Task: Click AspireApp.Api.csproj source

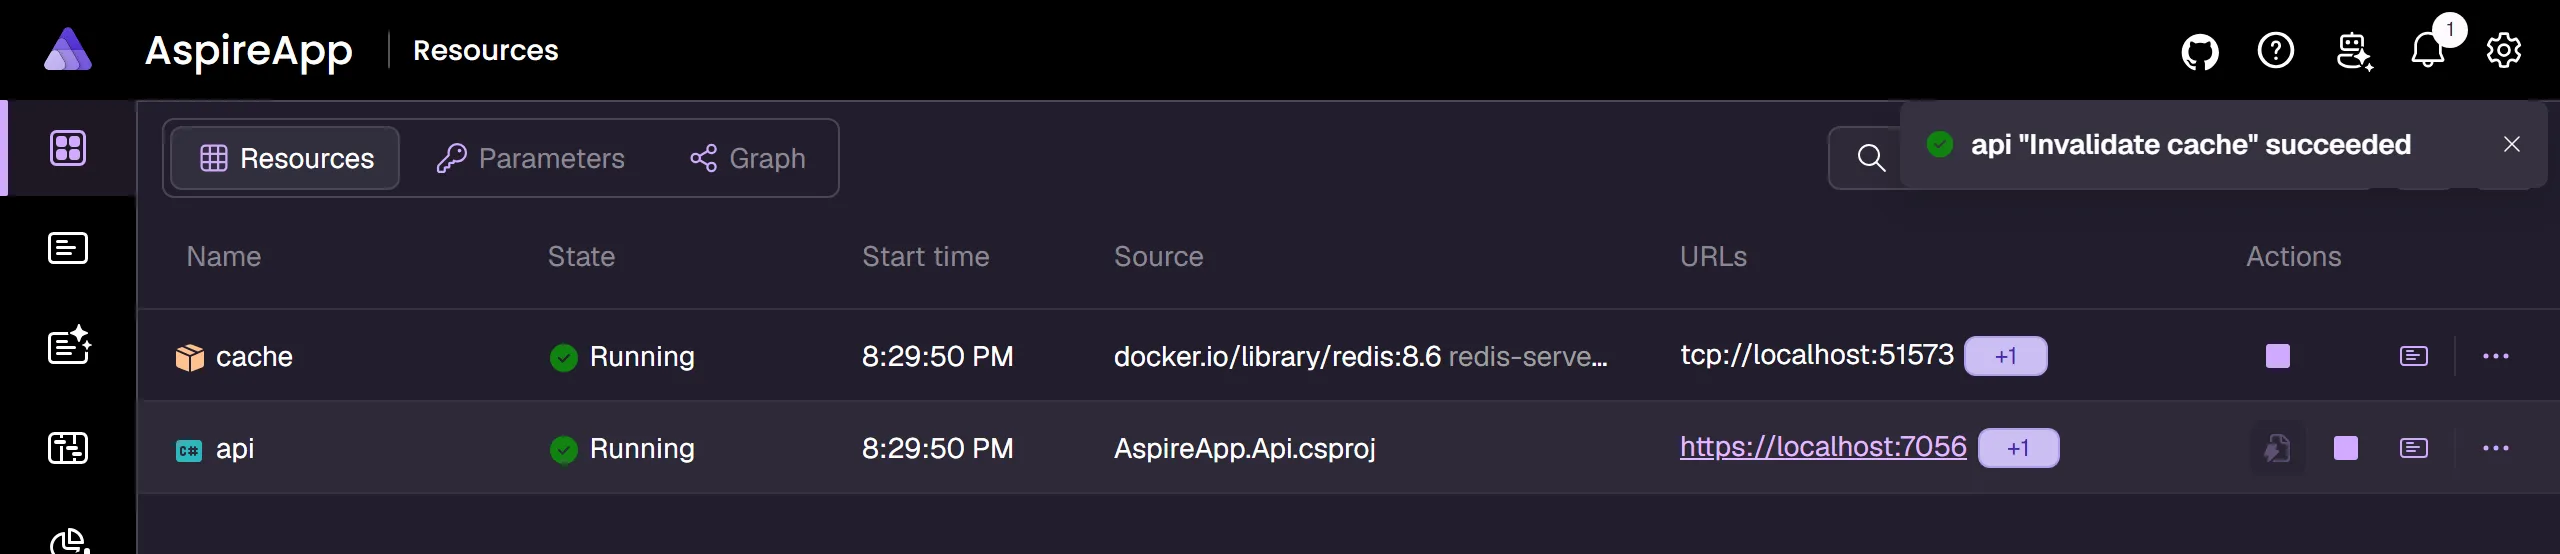Action: pos(1245,448)
